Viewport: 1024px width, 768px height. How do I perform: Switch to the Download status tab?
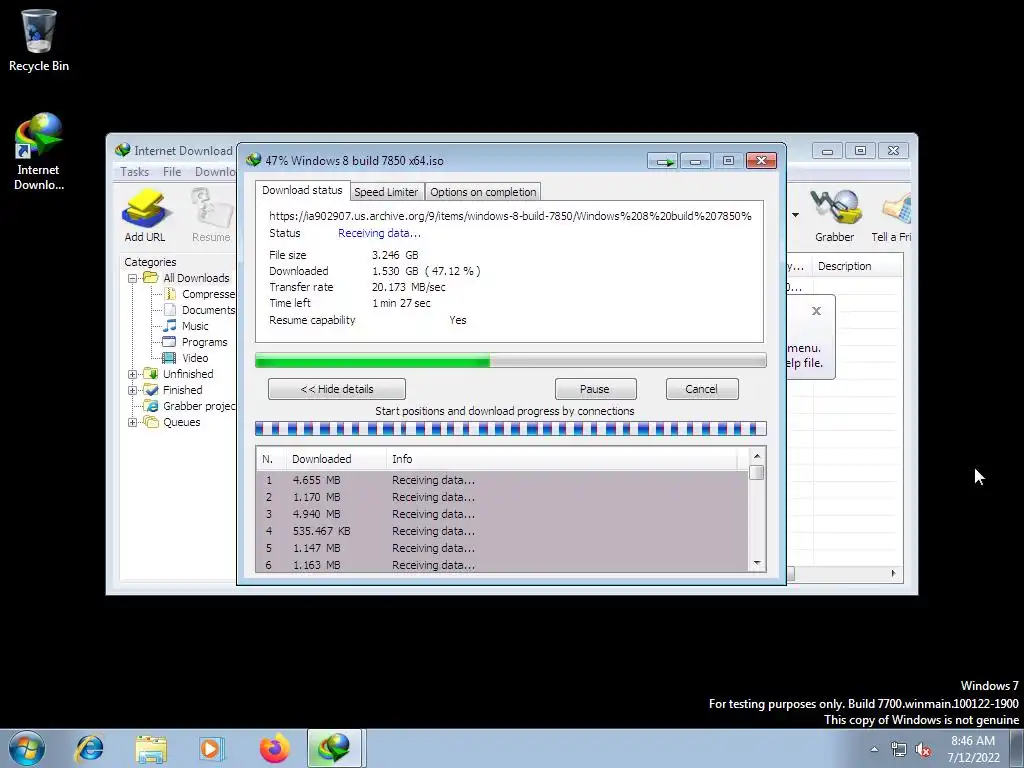[x=302, y=190]
